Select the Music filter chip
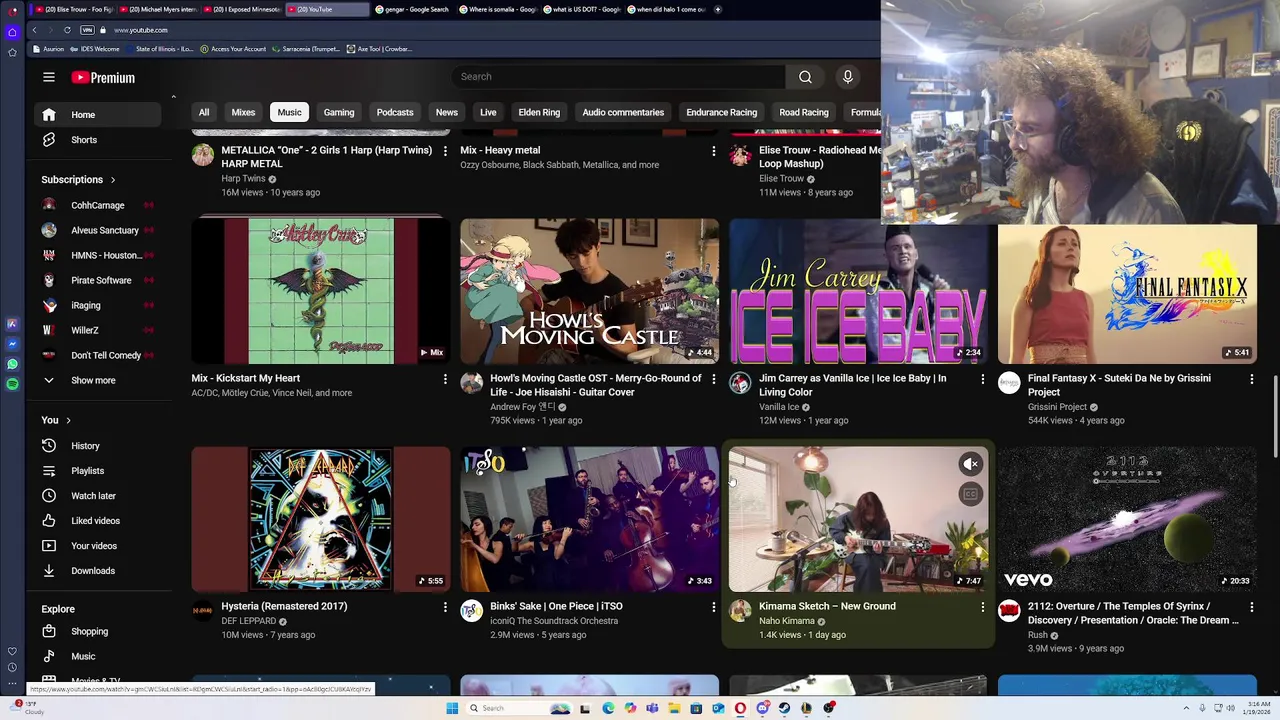Image resolution: width=1280 pixels, height=720 pixels. point(289,112)
